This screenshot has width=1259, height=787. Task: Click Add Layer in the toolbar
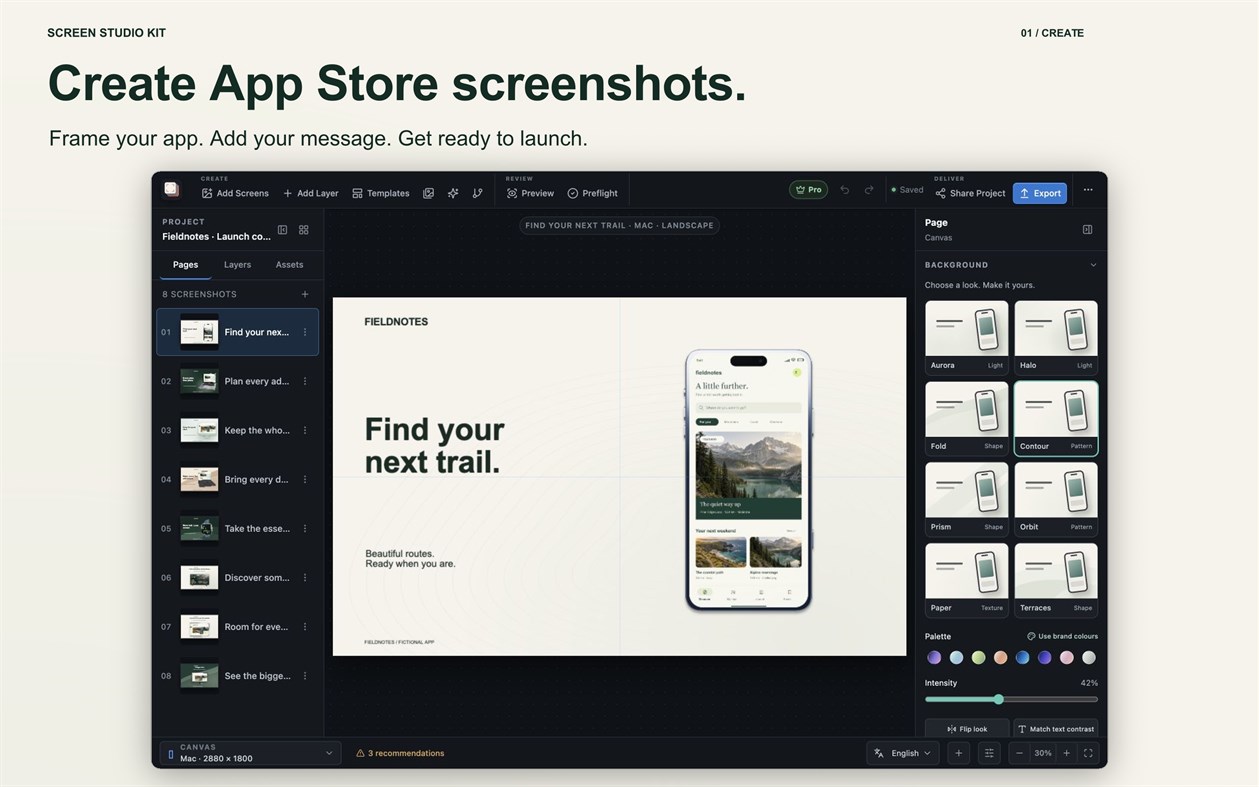(x=311, y=193)
